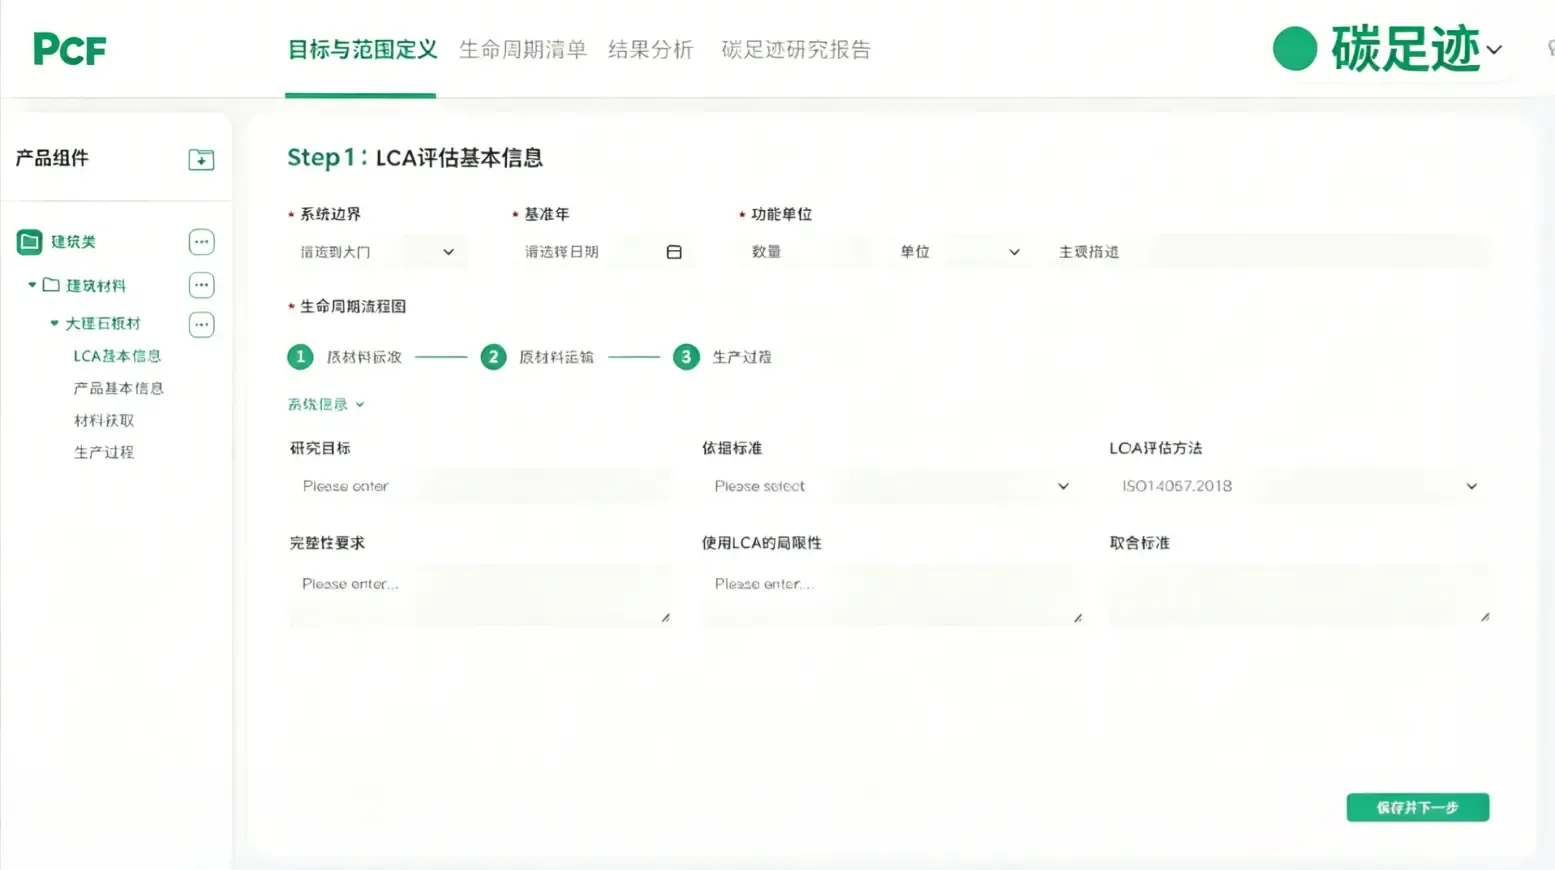Open the more options icon for 大理石板材
1555x870 pixels.
pyautogui.click(x=201, y=324)
